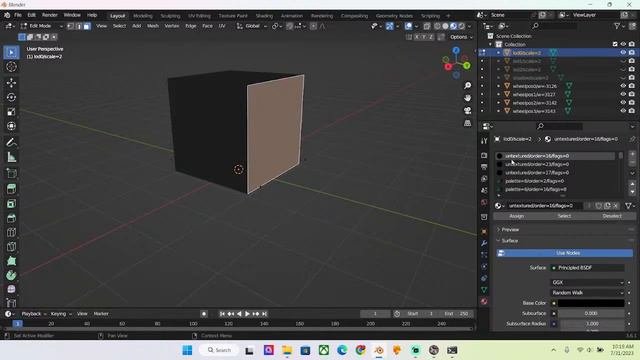Click the Assign material button
Image resolution: width=640 pixels, height=360 pixels.
click(516, 216)
